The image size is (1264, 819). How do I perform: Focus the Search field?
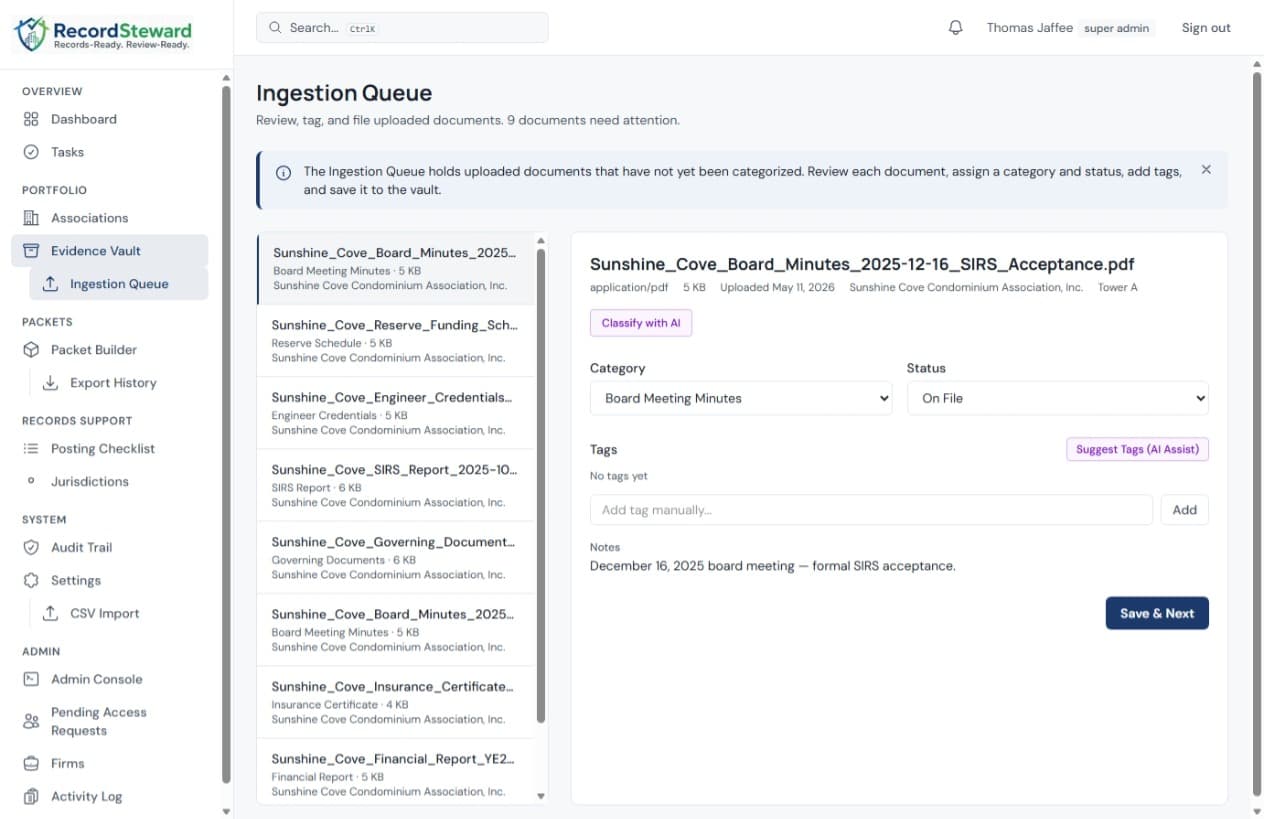(x=402, y=28)
